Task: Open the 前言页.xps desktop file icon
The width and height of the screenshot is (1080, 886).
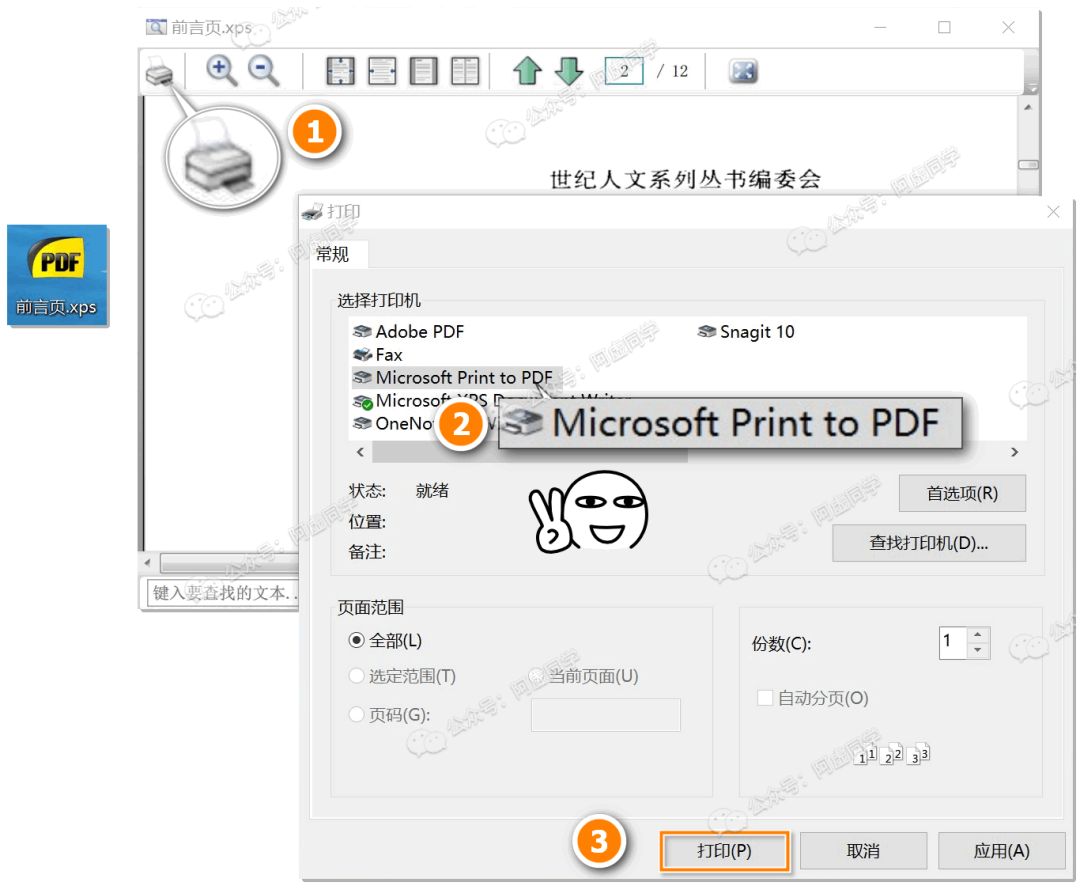Action: coord(57,275)
